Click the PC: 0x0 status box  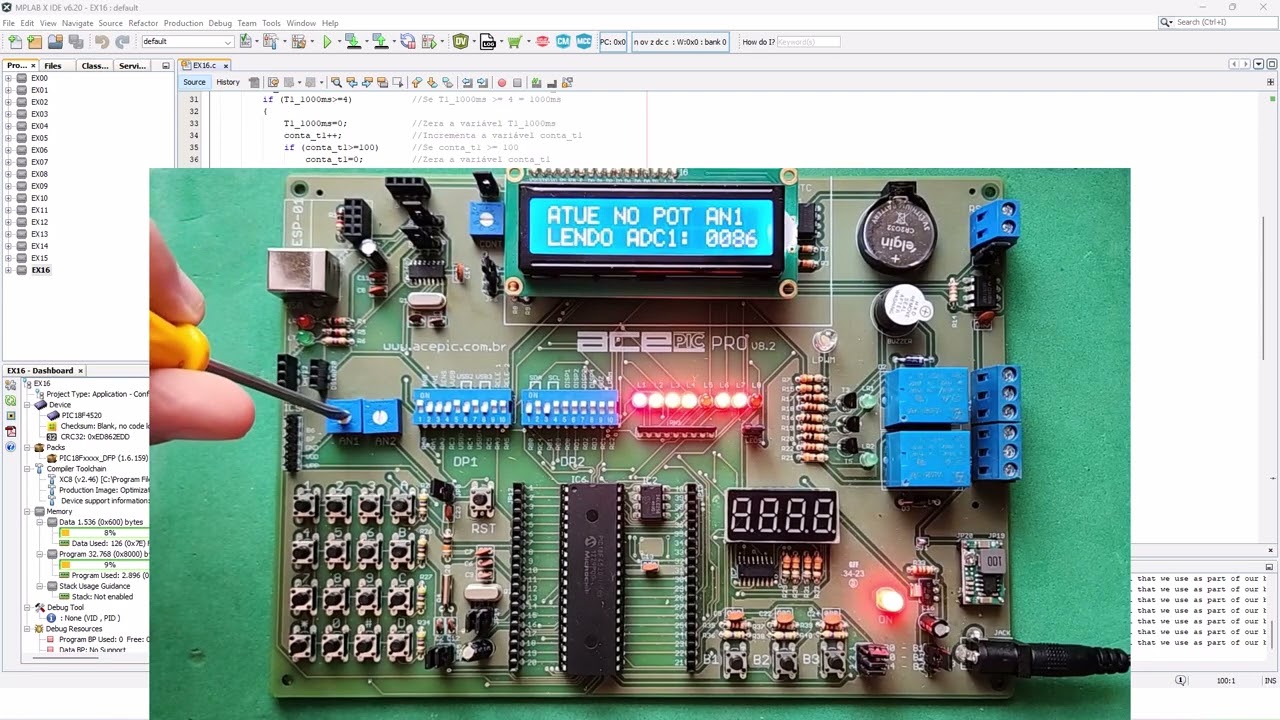613,42
